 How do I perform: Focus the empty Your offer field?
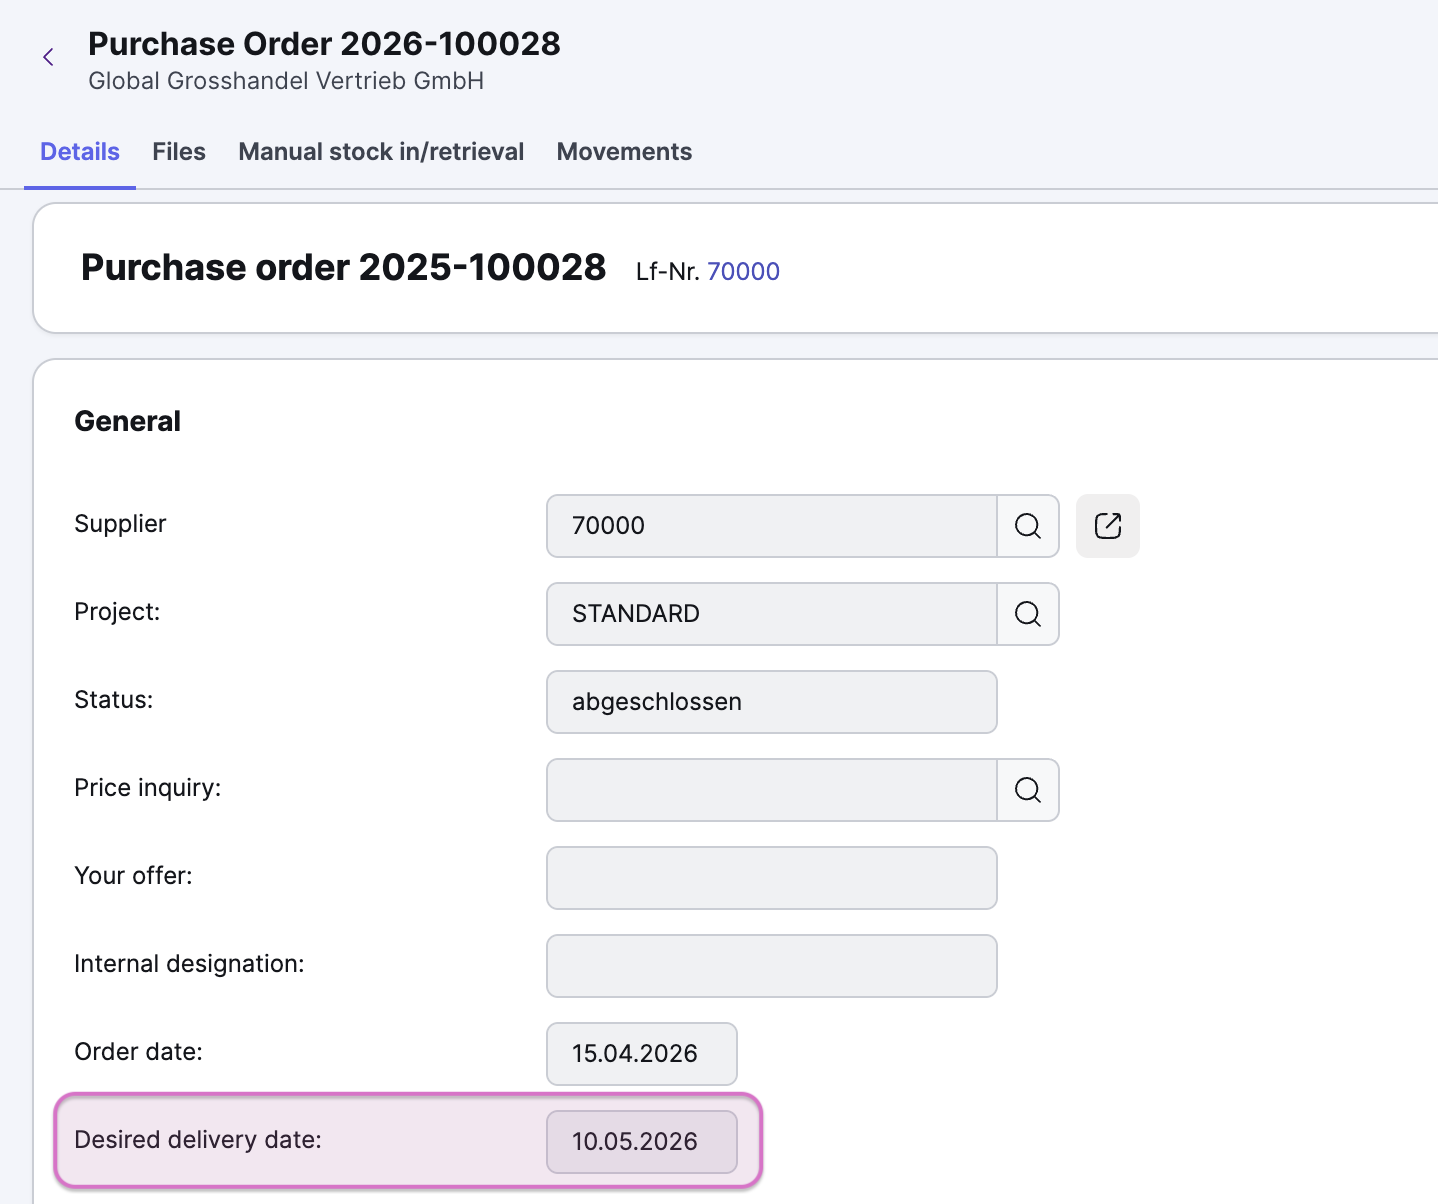771,878
